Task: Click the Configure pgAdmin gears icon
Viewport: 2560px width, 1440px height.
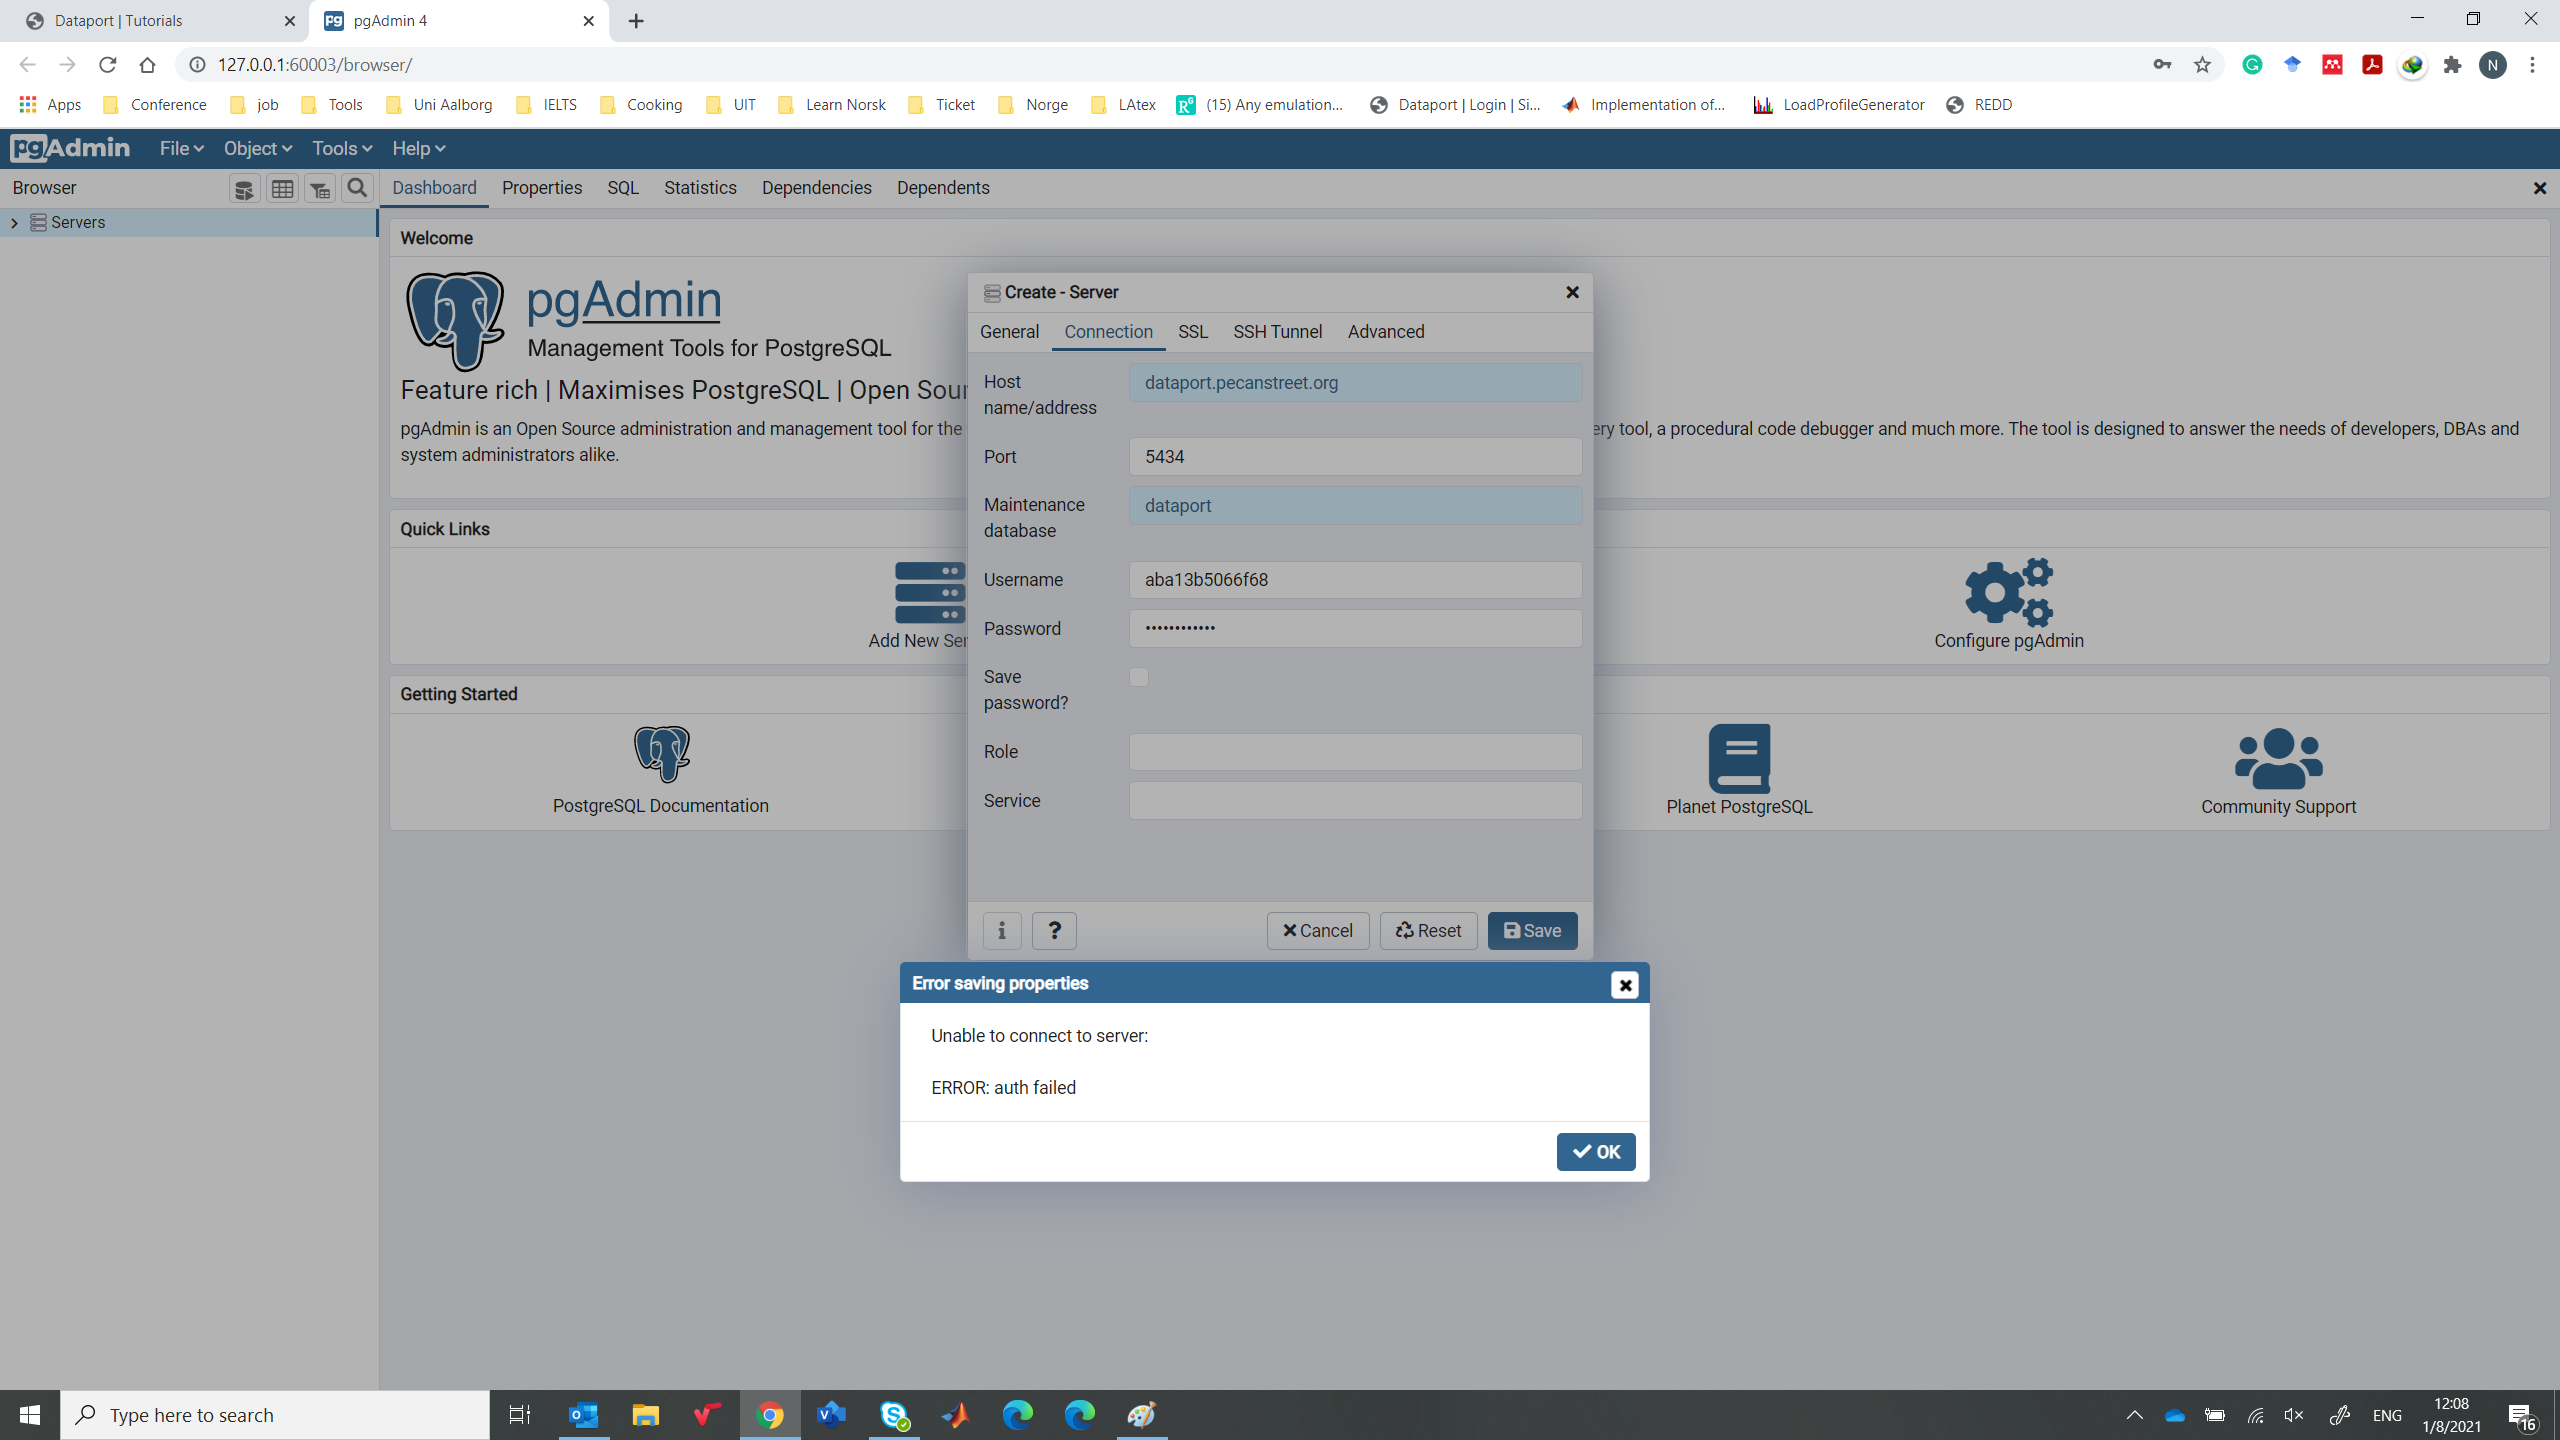Action: pyautogui.click(x=2008, y=592)
